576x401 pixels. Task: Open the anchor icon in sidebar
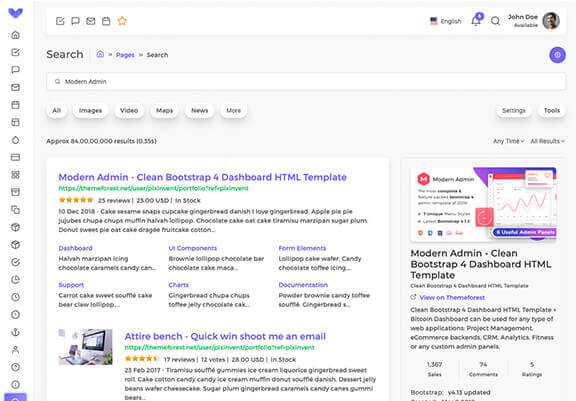[x=15, y=332]
